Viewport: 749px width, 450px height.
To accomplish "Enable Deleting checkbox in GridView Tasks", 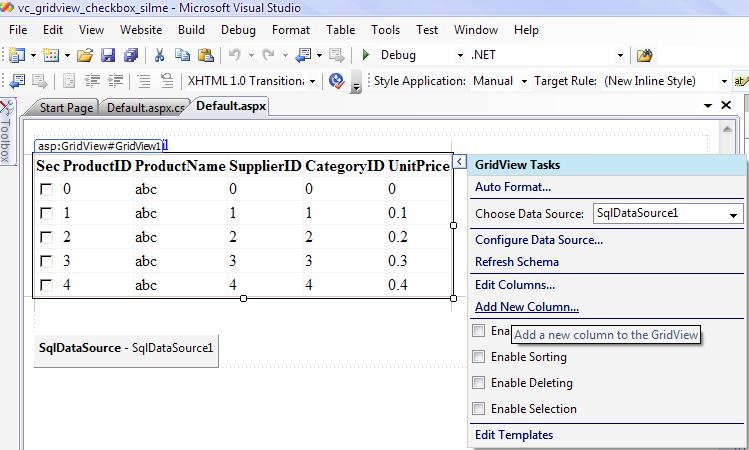I will [x=479, y=382].
